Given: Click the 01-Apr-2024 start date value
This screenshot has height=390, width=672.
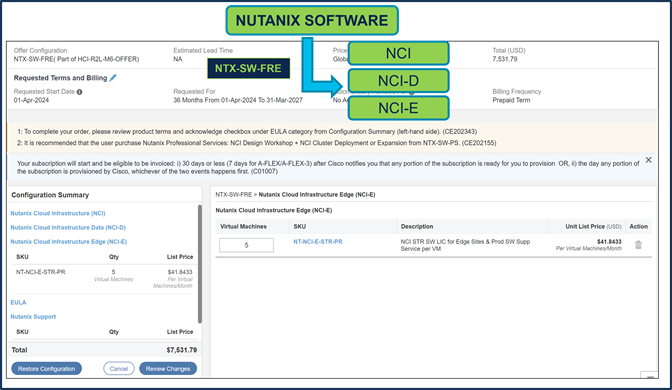Looking at the screenshot, I should [x=31, y=100].
